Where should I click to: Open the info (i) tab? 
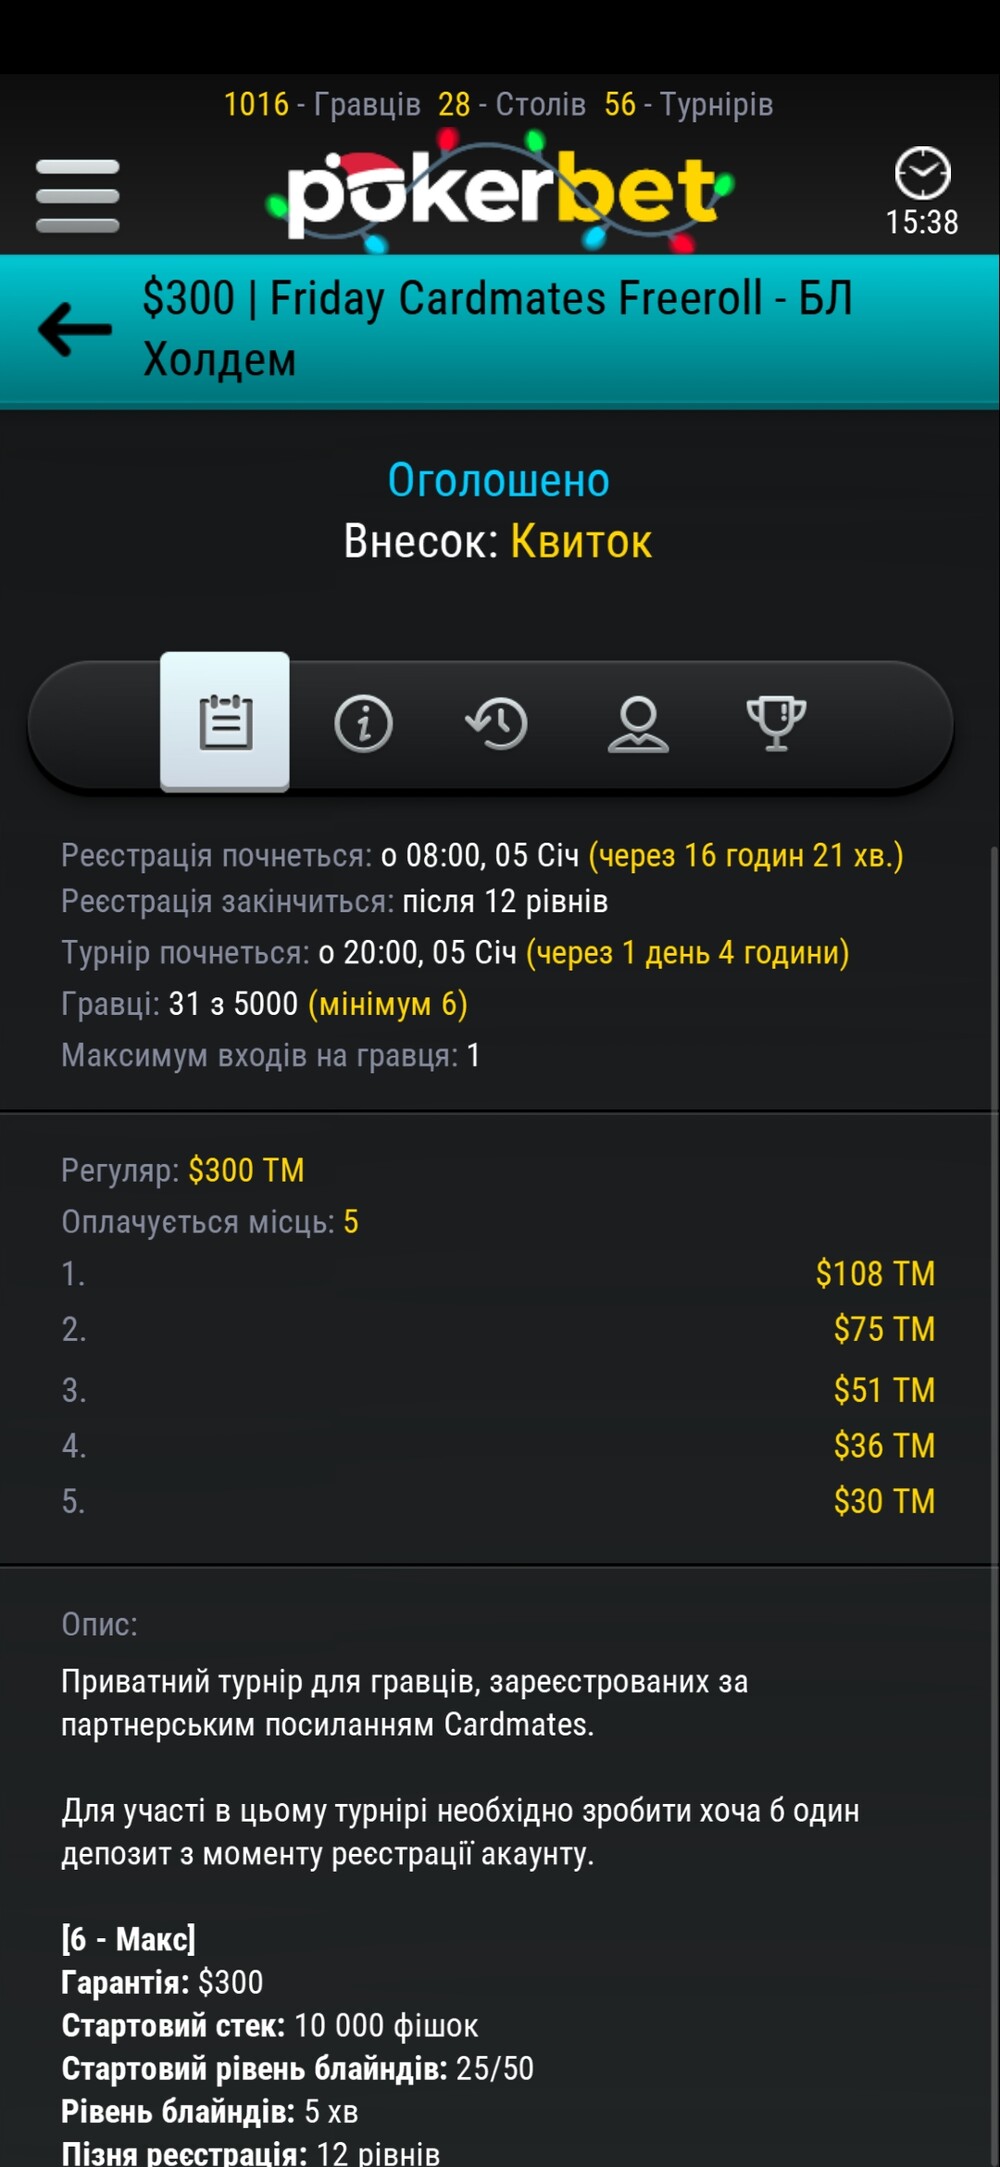363,723
